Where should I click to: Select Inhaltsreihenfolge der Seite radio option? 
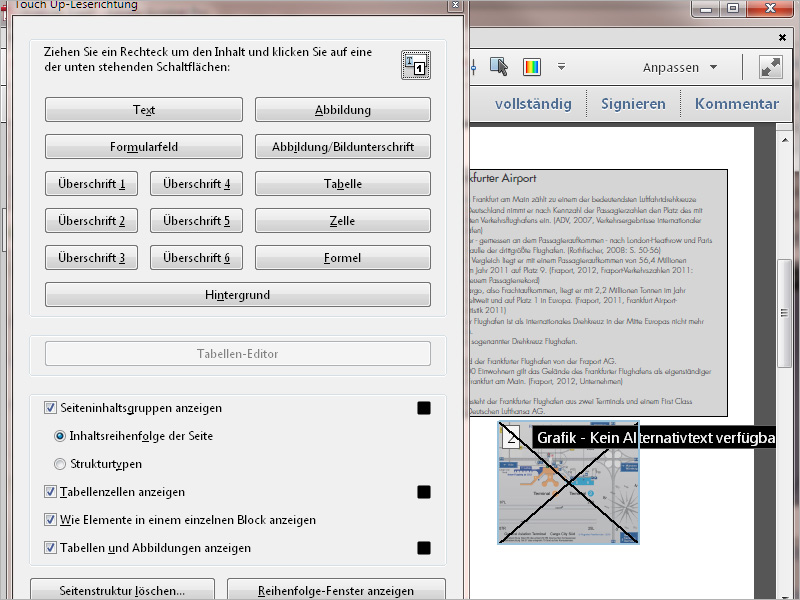point(60,436)
